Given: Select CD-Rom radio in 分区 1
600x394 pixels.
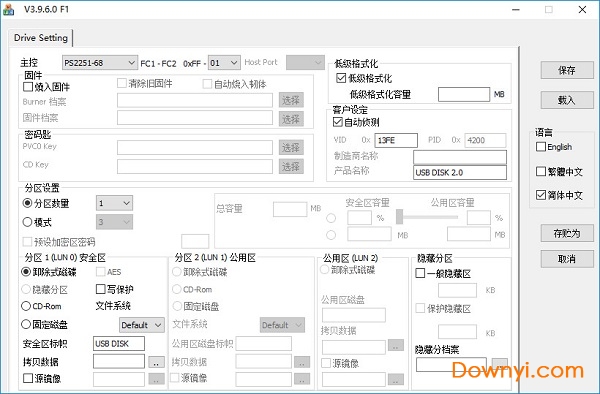Looking at the screenshot, I should click(26, 306).
